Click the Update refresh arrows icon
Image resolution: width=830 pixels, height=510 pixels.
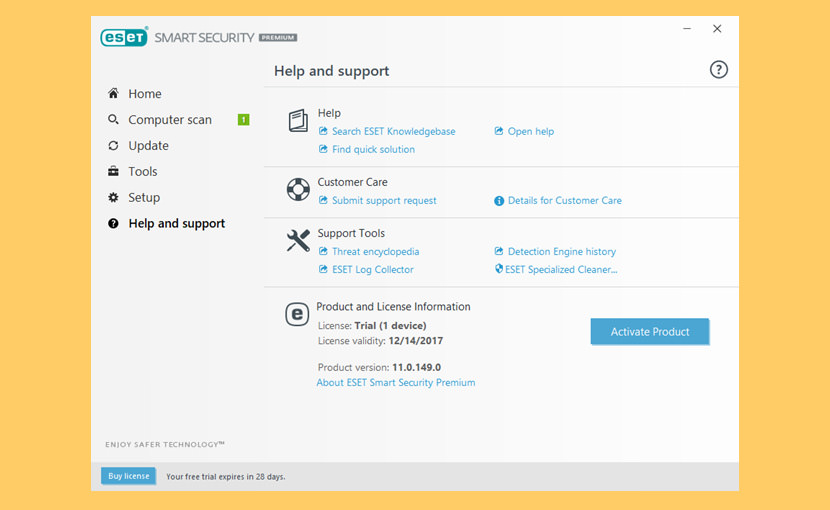113,146
